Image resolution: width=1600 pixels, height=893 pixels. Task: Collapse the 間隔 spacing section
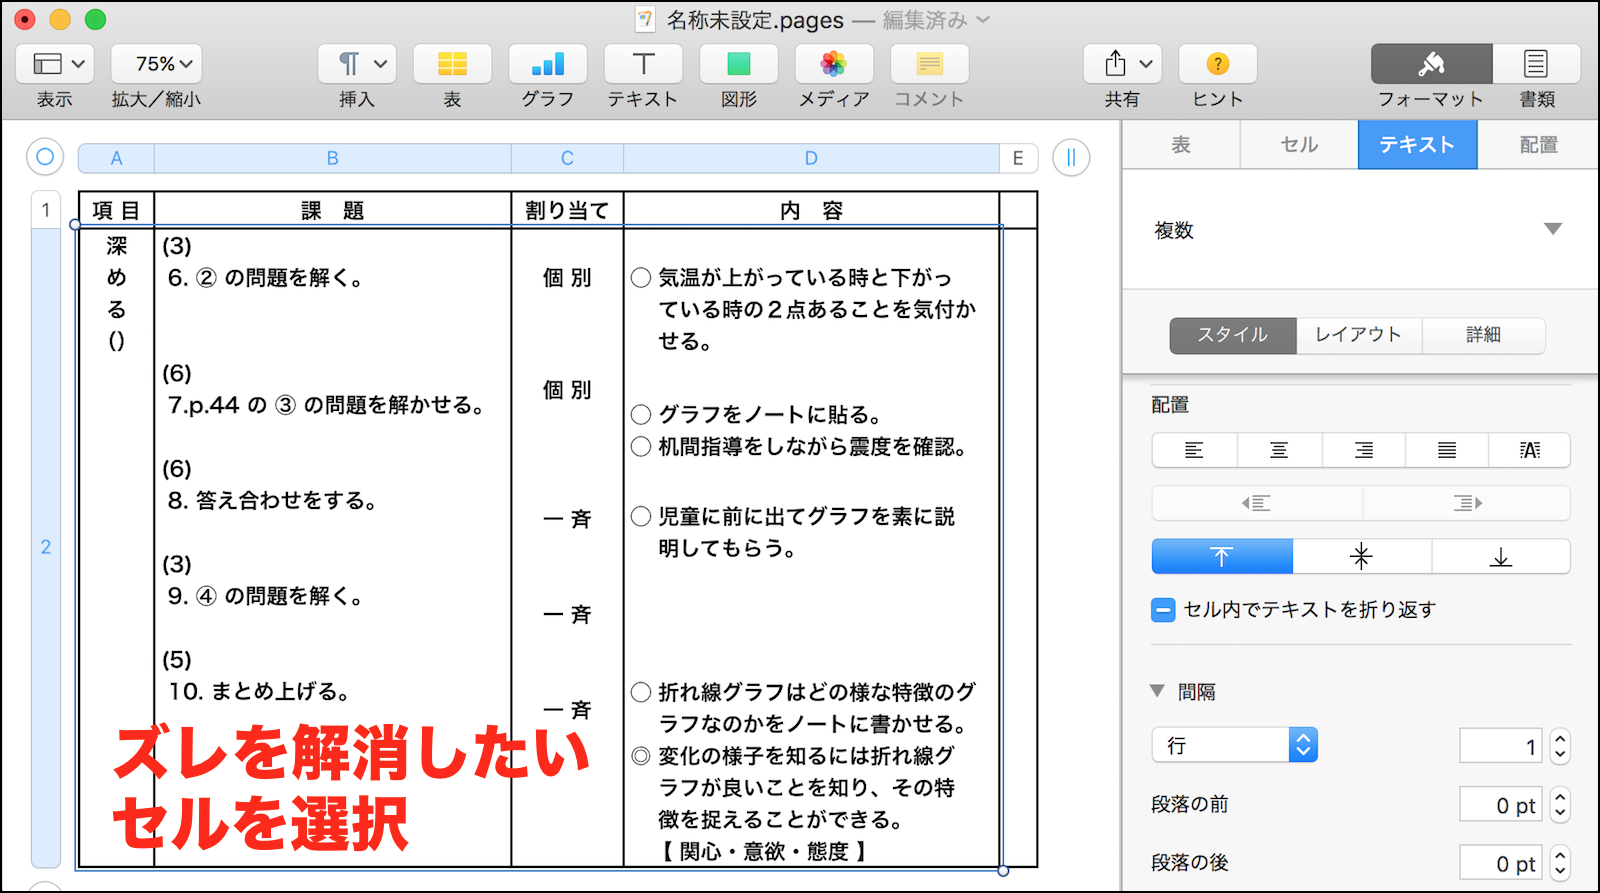(1158, 691)
